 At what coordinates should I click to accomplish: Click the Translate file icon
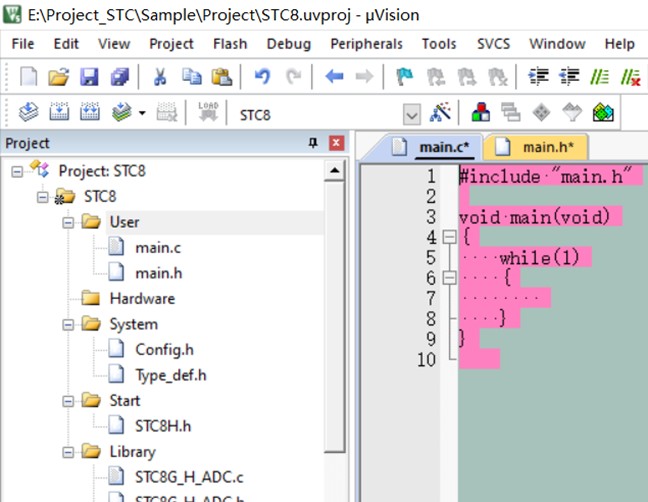(x=29, y=112)
